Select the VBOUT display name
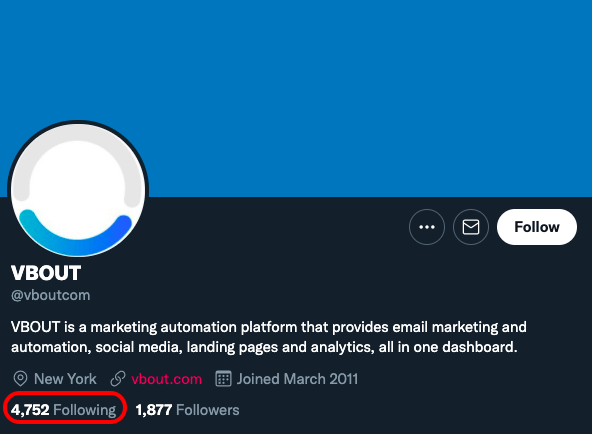The height and width of the screenshot is (434, 592). point(46,273)
